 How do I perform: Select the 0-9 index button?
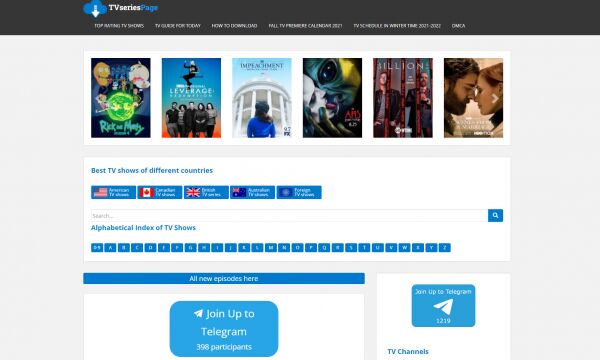click(97, 248)
